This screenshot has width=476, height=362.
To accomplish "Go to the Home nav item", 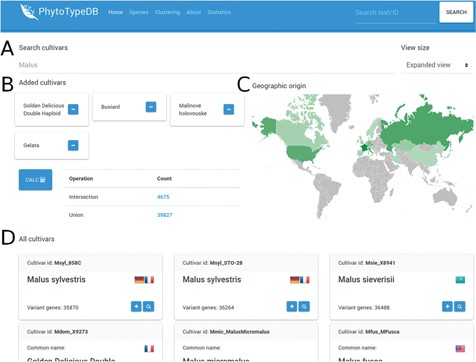I will (115, 12).
